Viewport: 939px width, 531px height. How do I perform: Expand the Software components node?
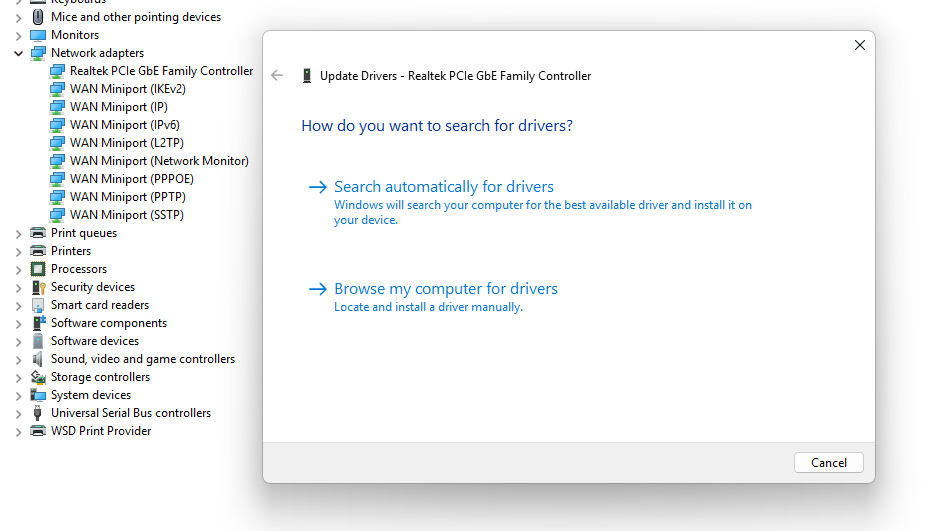pos(18,323)
